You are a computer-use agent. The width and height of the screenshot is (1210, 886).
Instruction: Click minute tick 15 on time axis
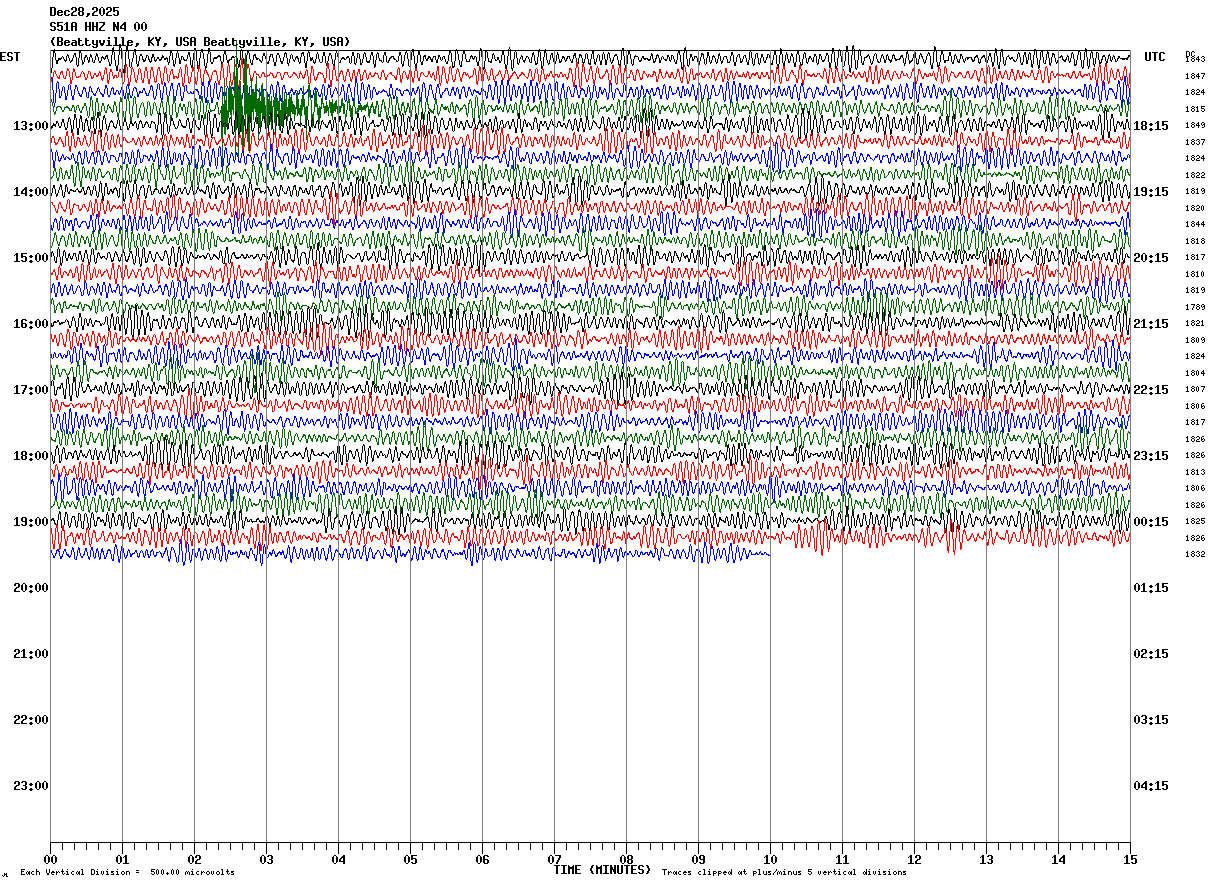coord(1130,859)
